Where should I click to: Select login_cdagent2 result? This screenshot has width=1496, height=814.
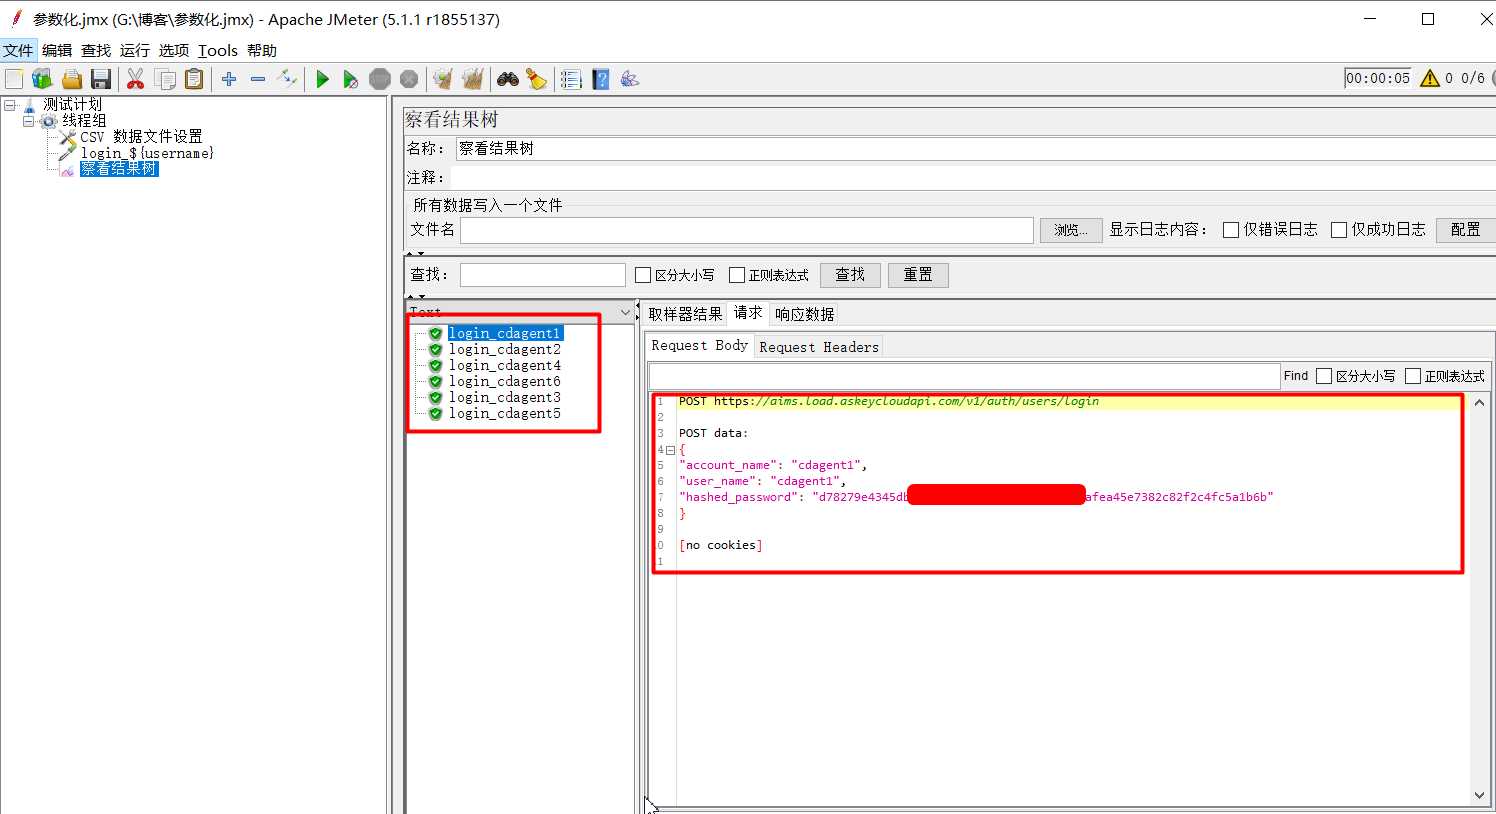505,349
